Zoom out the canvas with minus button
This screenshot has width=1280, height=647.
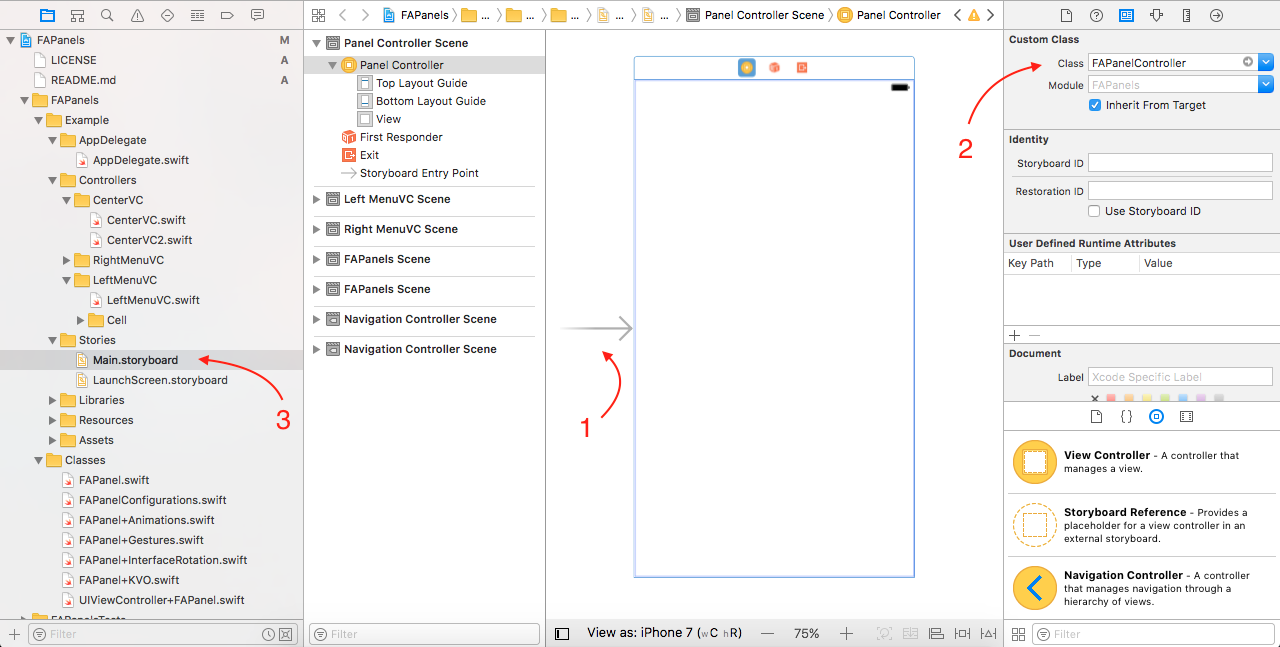767,633
